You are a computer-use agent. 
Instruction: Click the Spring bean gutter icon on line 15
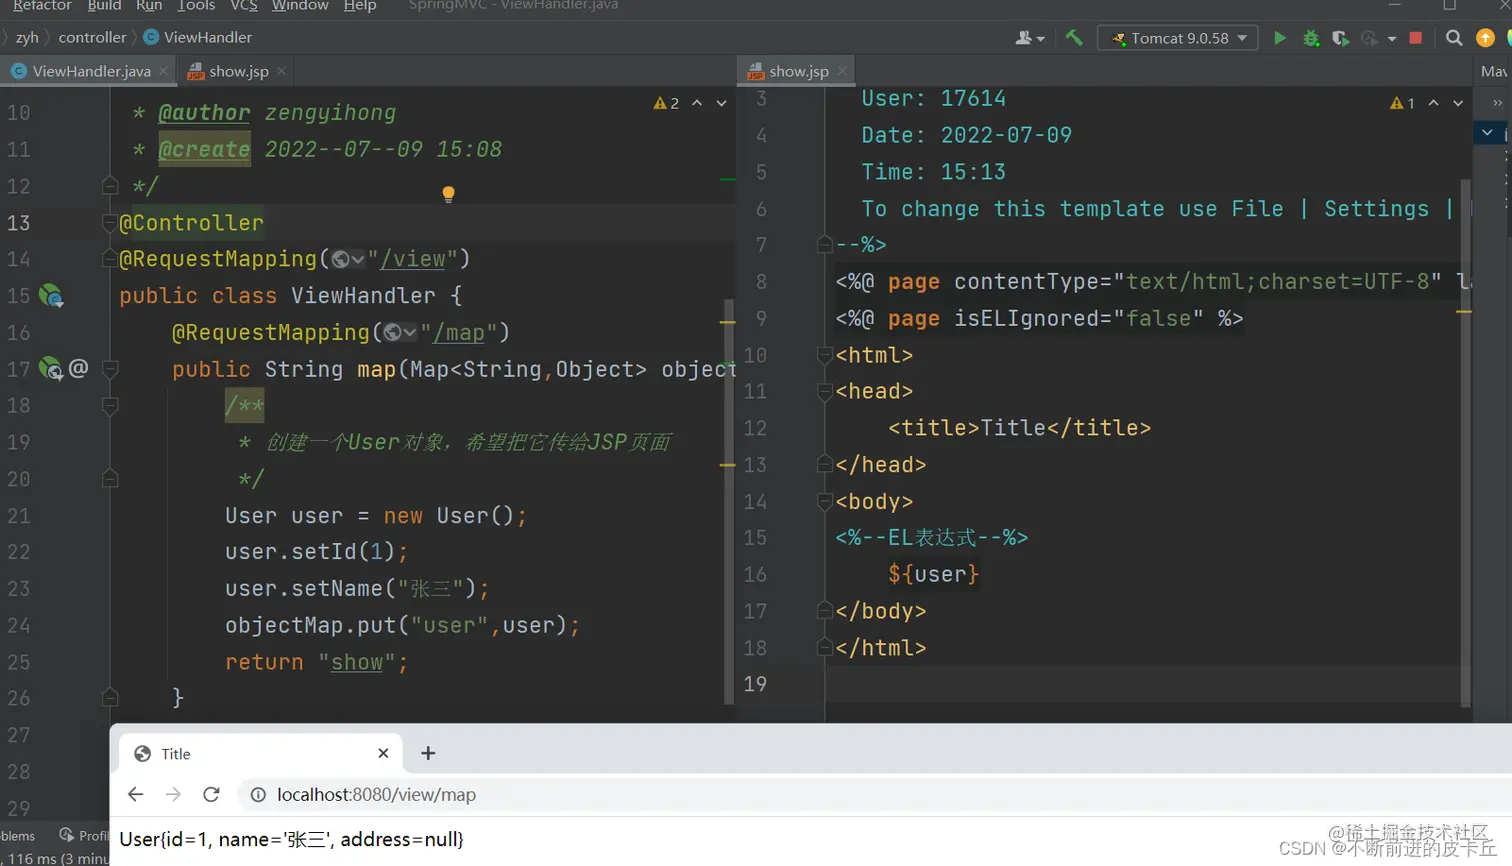(x=51, y=296)
